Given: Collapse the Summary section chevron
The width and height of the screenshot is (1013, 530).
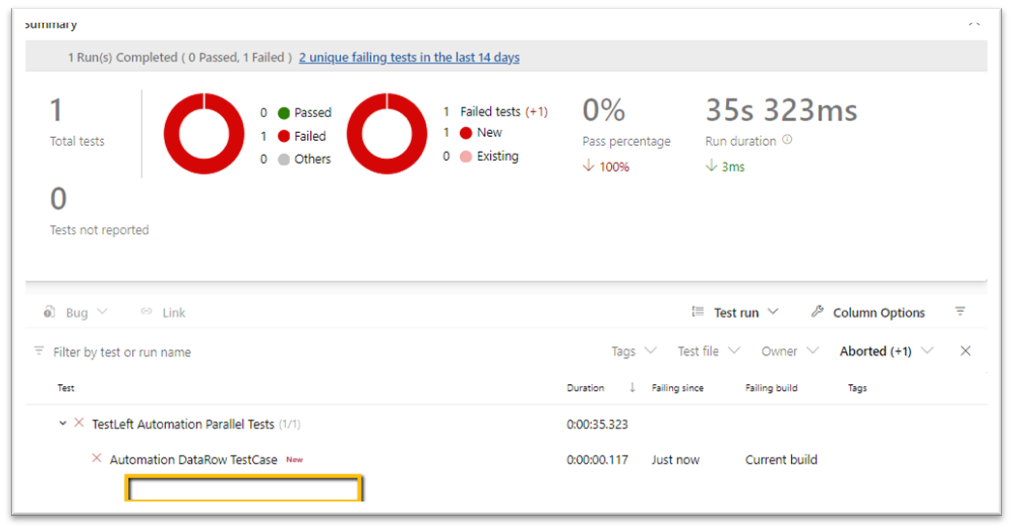Looking at the screenshot, I should coord(974,24).
